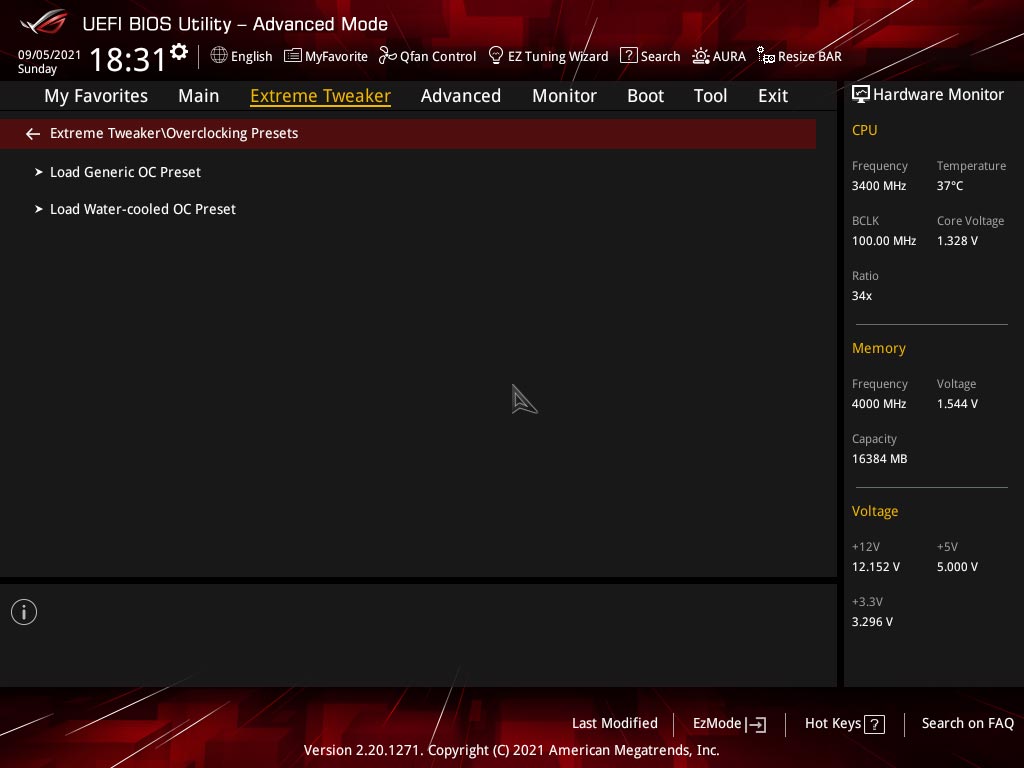
Task: Switch to the Main tab
Action: point(199,96)
